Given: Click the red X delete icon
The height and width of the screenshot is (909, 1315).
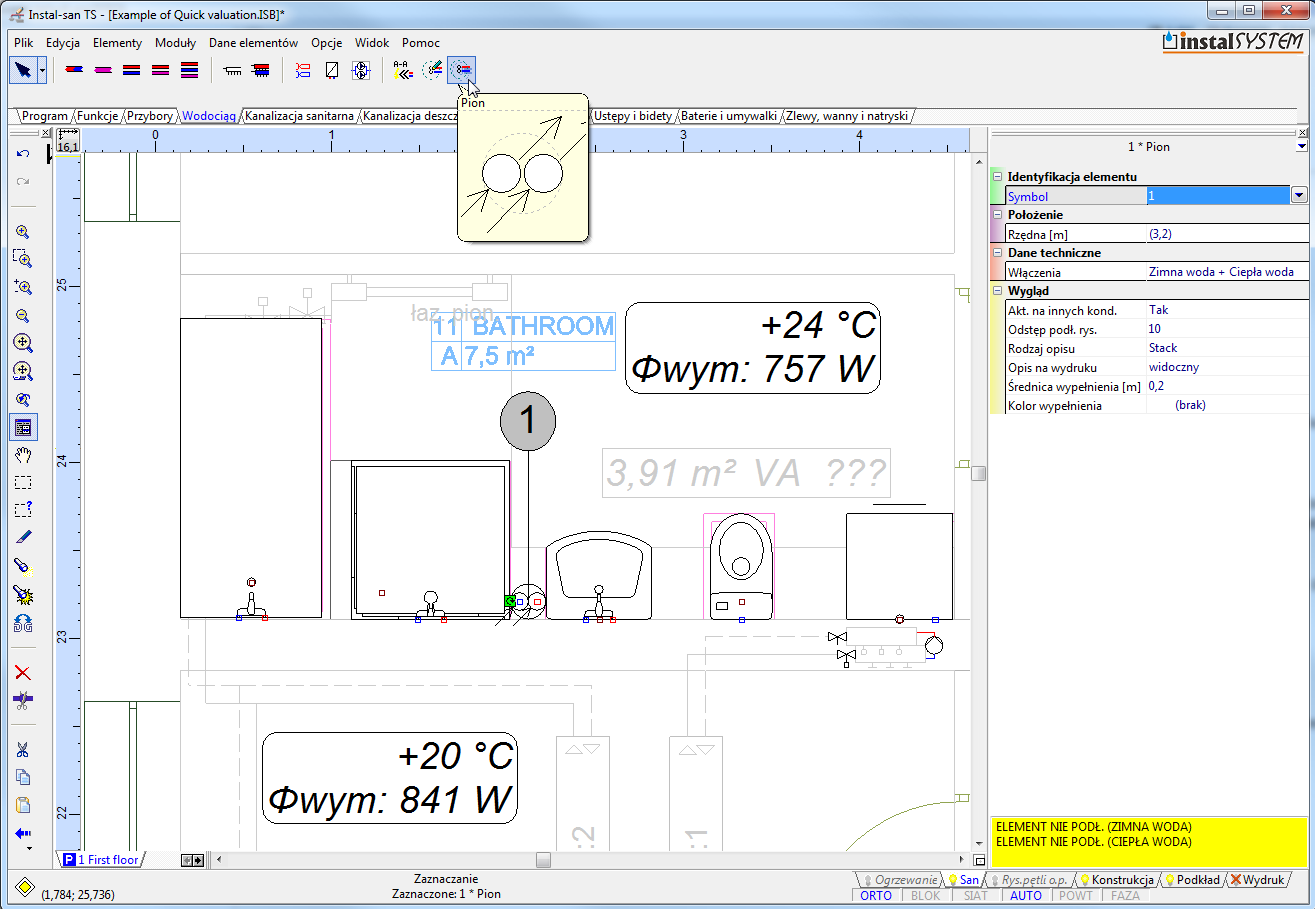Looking at the screenshot, I should tap(23, 673).
